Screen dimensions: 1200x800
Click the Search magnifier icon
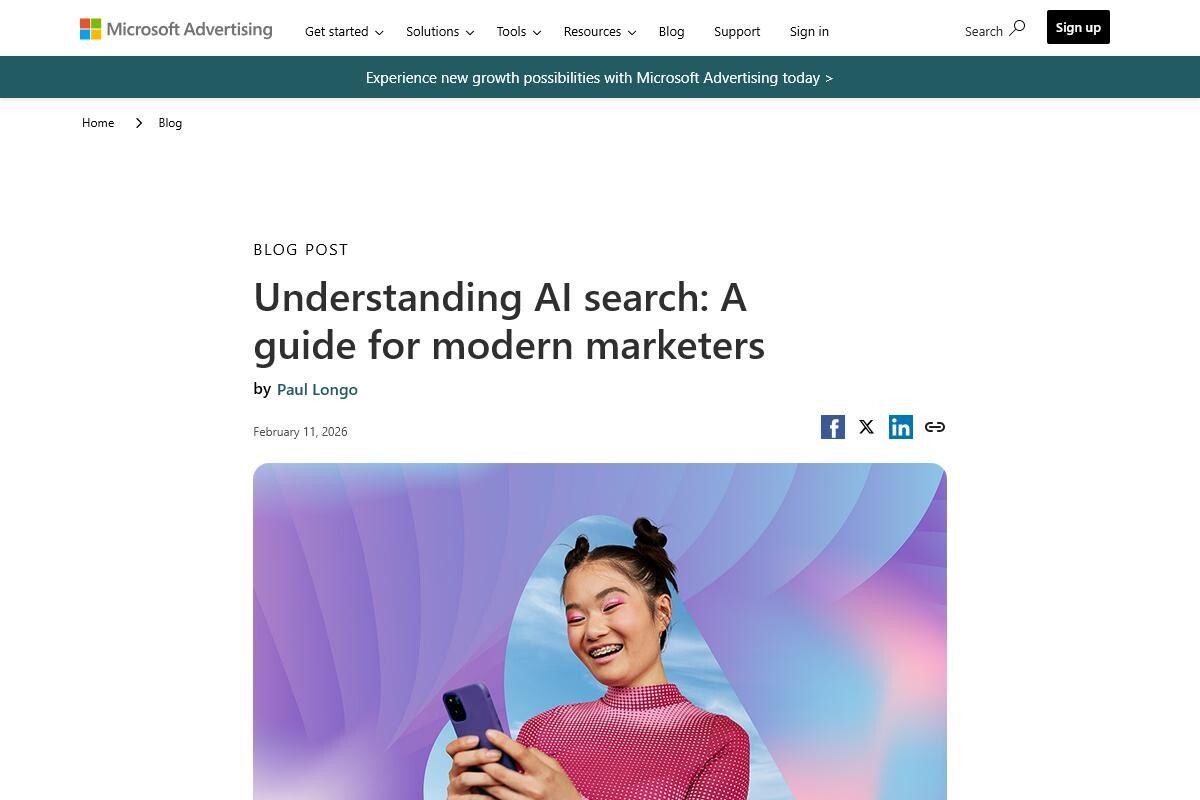tap(1017, 28)
